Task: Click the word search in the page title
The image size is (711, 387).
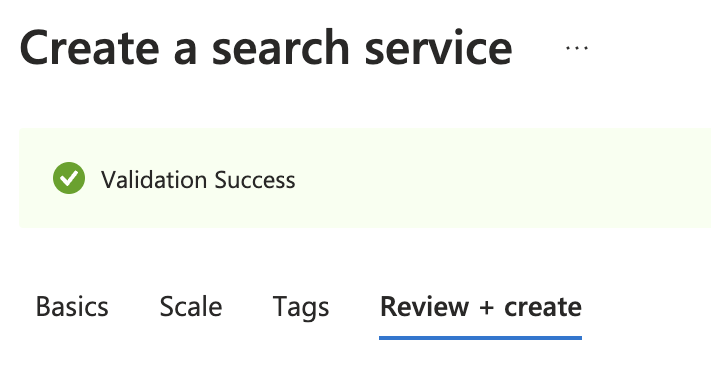Action: tap(281, 48)
